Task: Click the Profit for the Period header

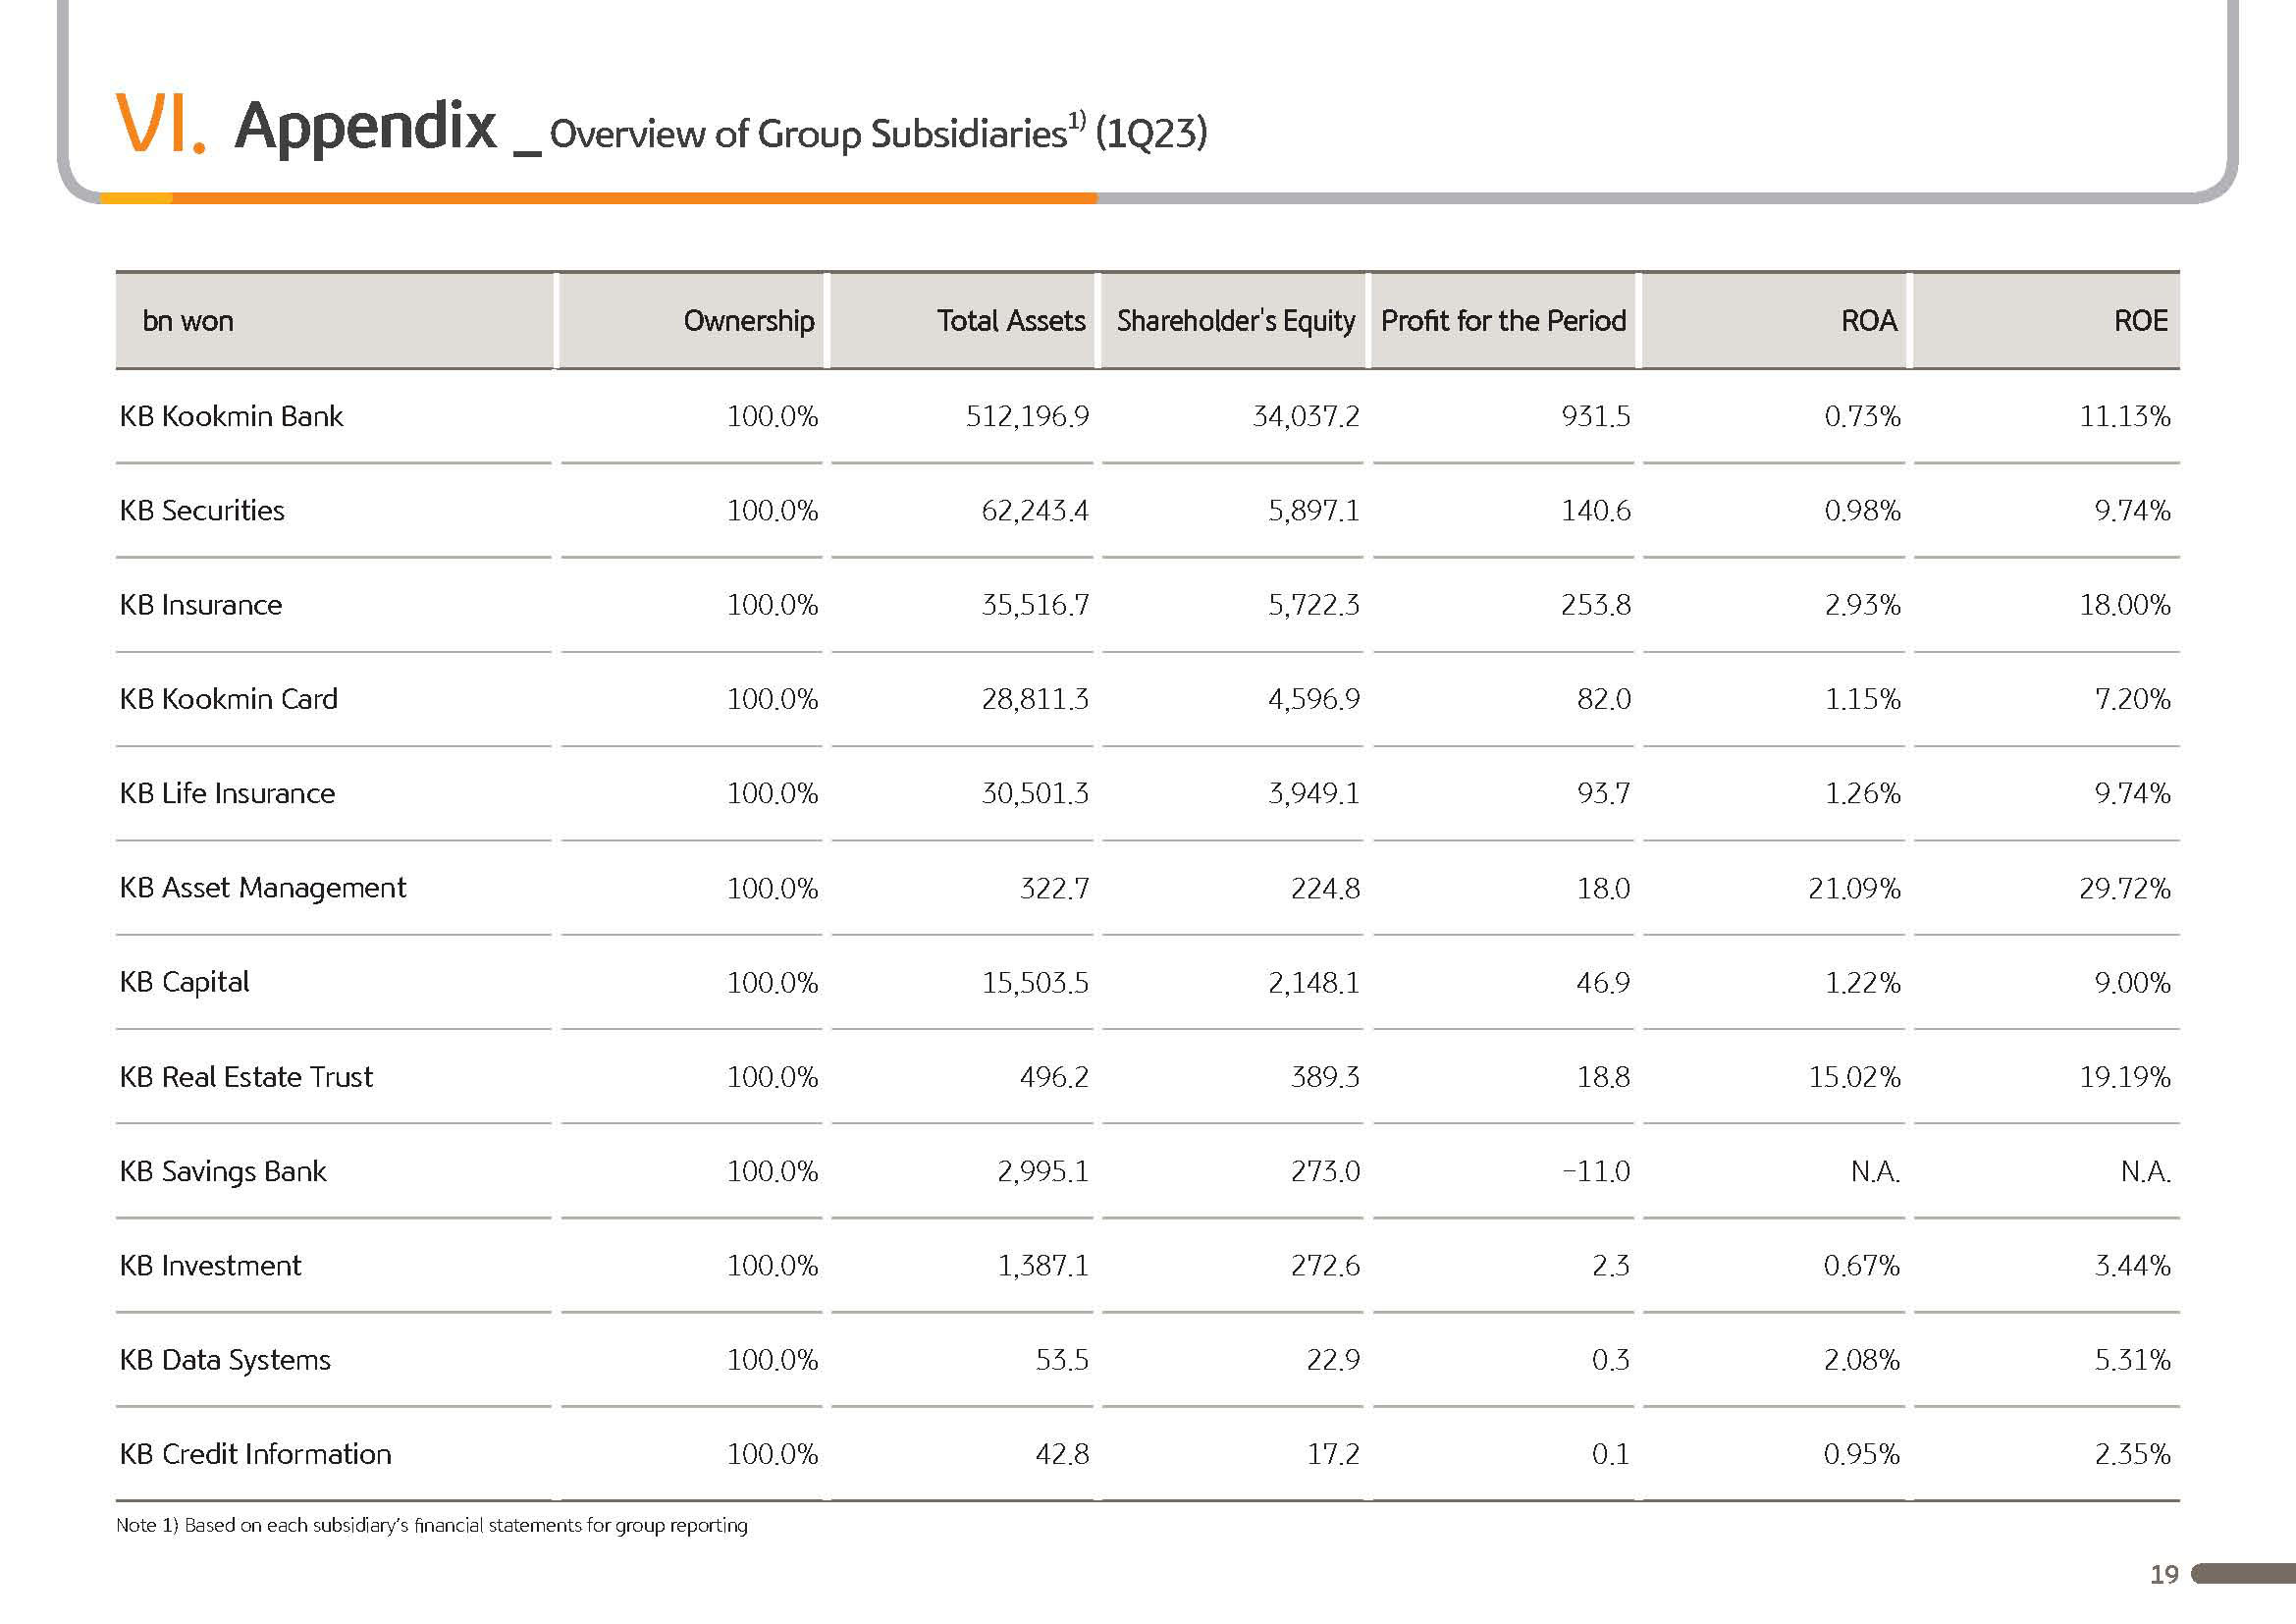Action: pyautogui.click(x=1503, y=320)
